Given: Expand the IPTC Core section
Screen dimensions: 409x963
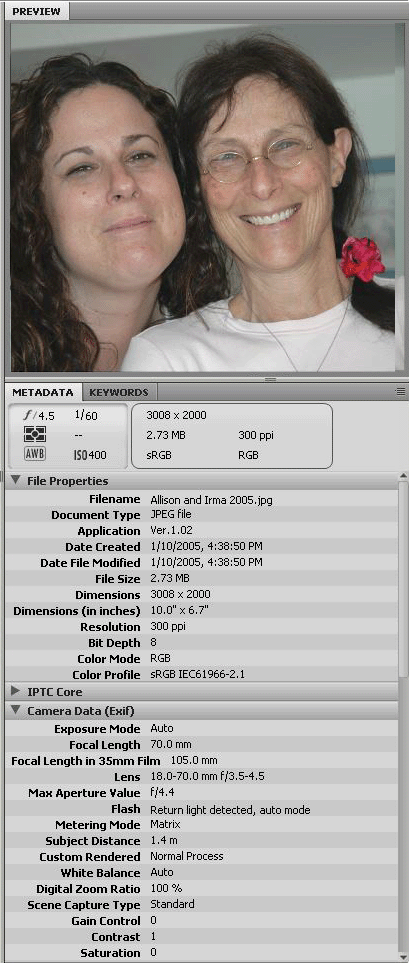Looking at the screenshot, I should coord(15,692).
